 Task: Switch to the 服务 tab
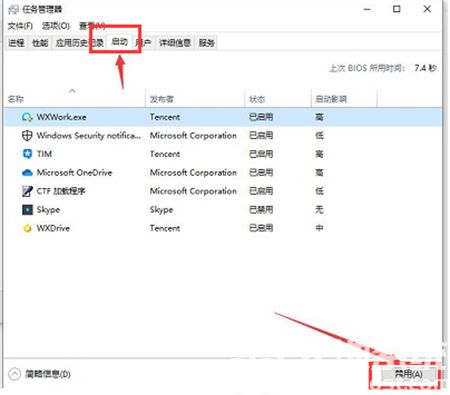click(207, 43)
